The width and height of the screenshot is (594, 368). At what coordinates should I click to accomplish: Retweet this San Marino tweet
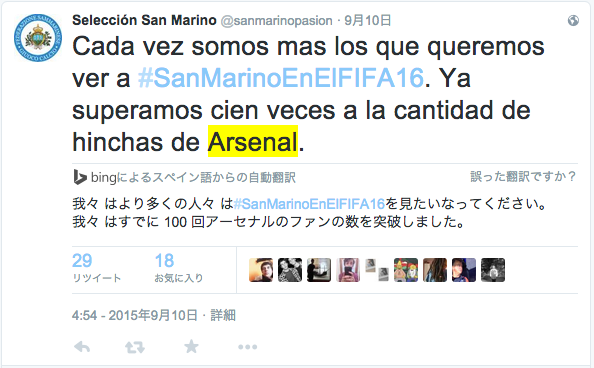tap(135, 347)
